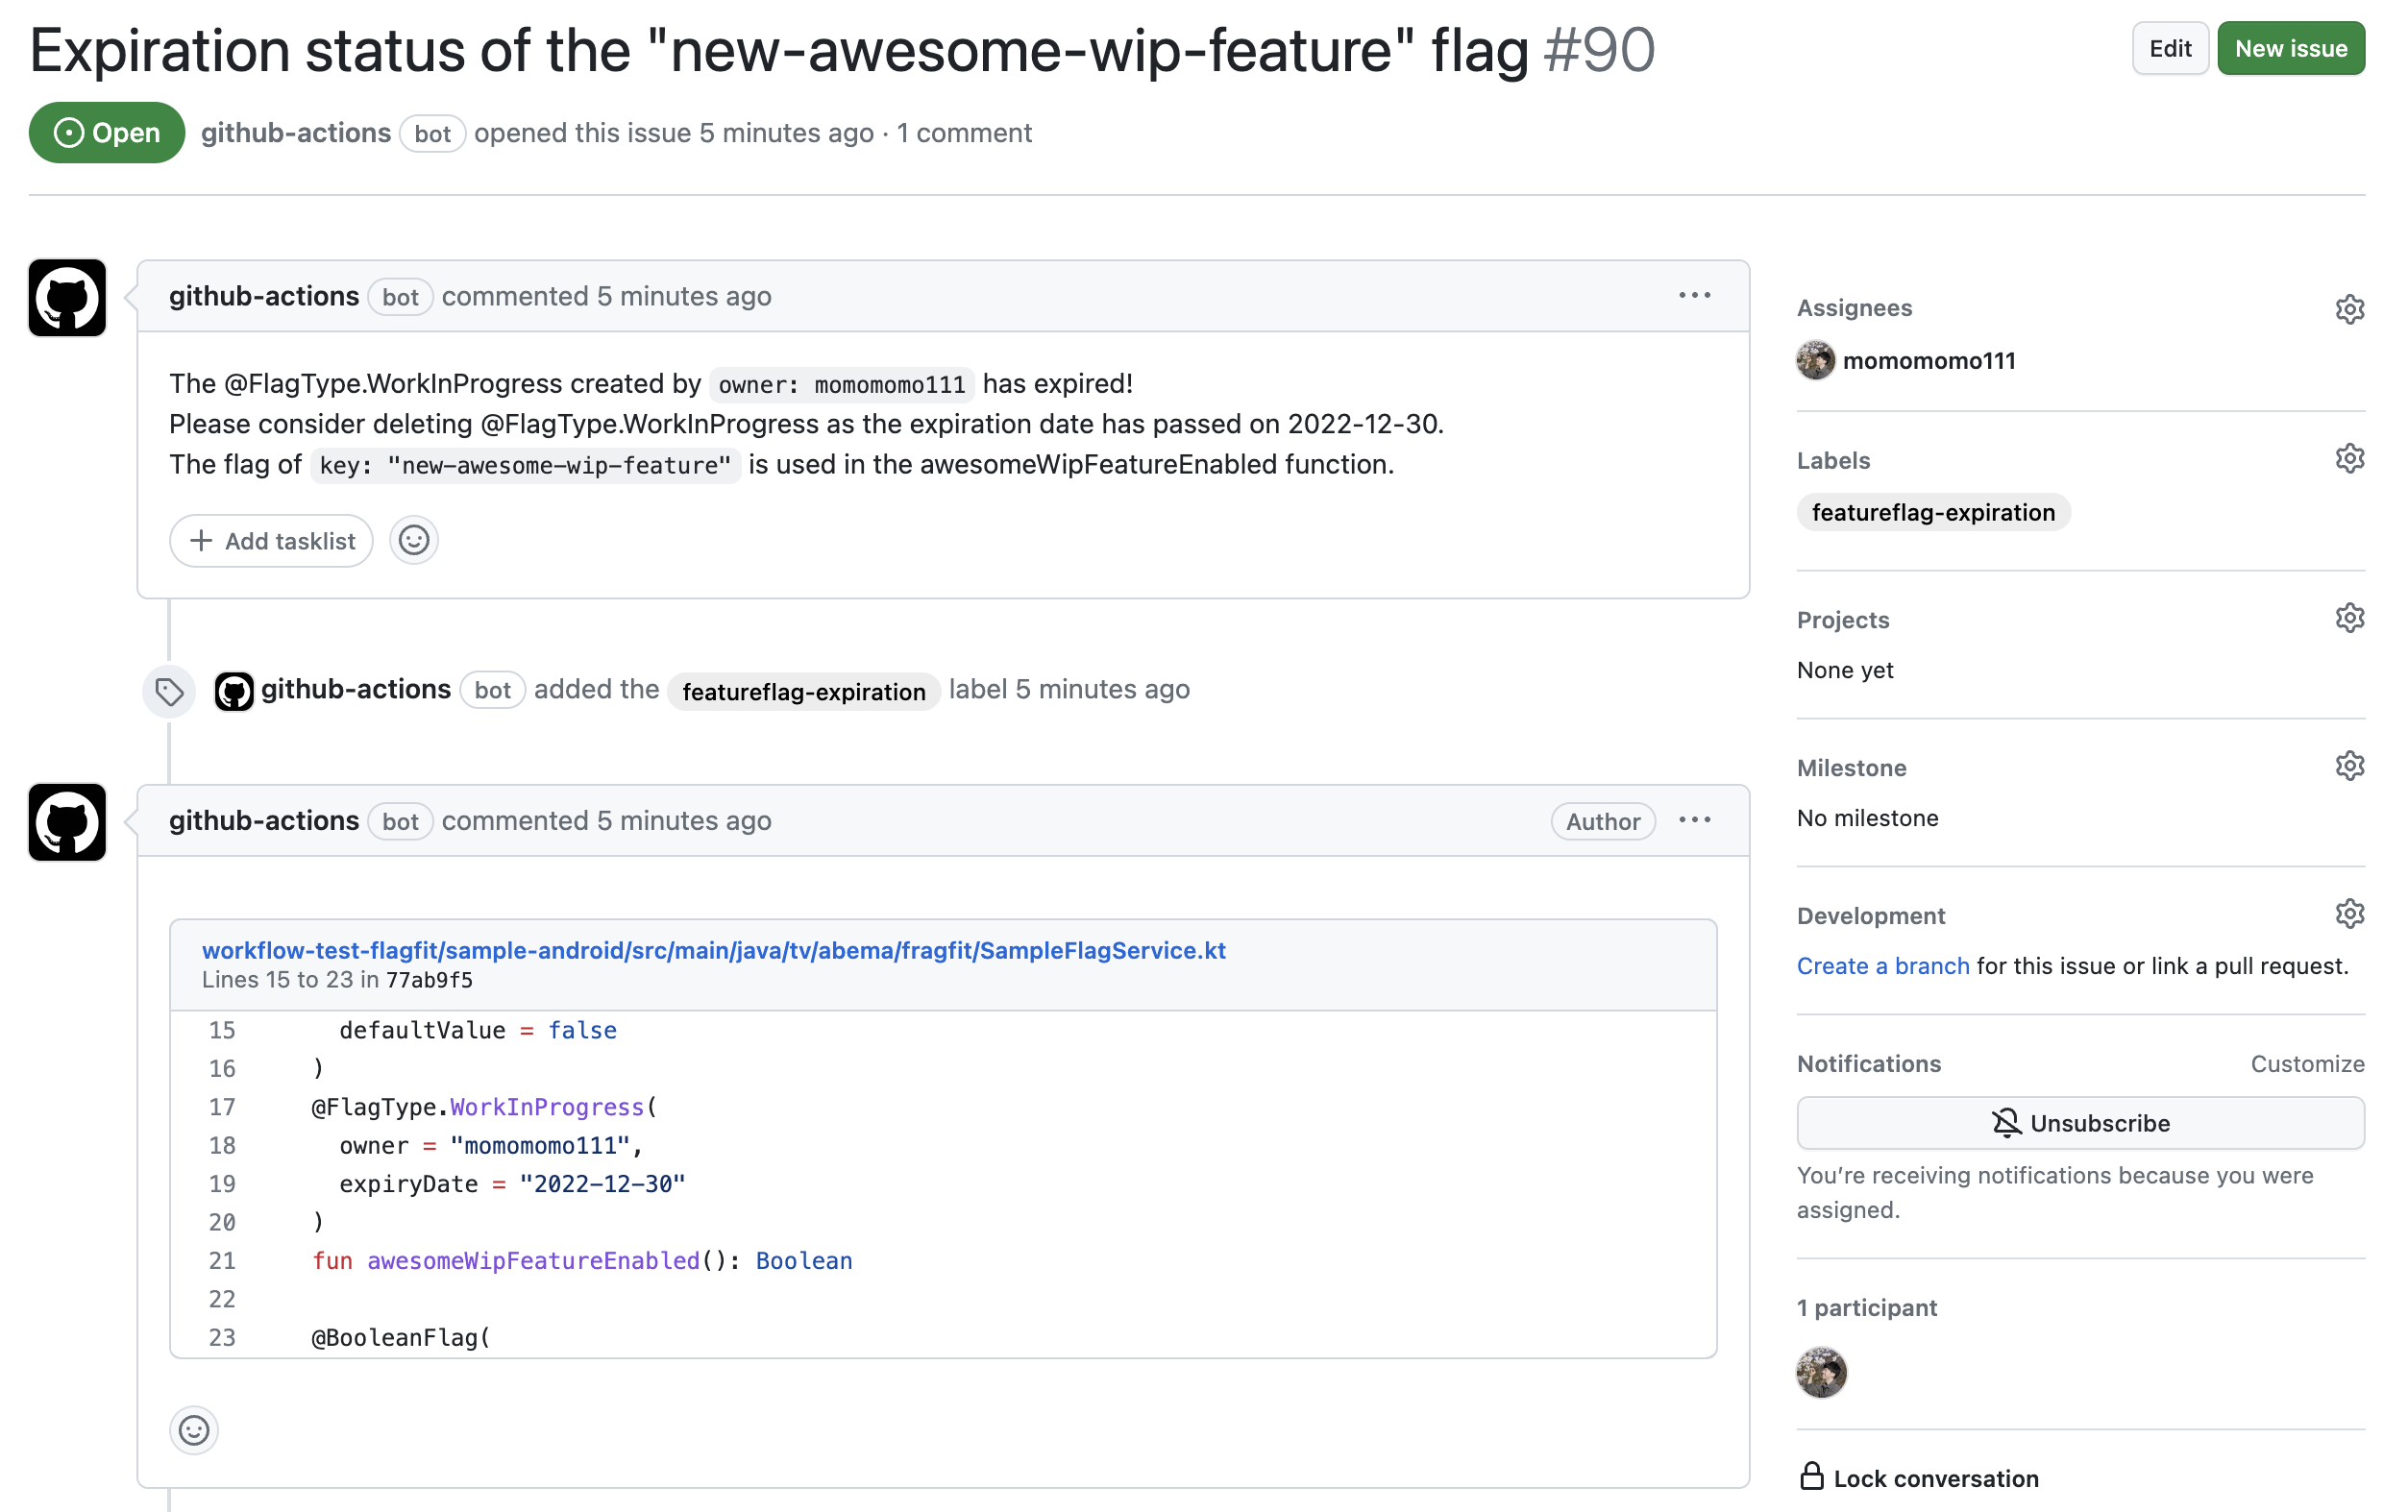This screenshot has width=2408, height=1512.
Task: Click the Author badge on second comment
Action: pyautogui.click(x=1602, y=822)
